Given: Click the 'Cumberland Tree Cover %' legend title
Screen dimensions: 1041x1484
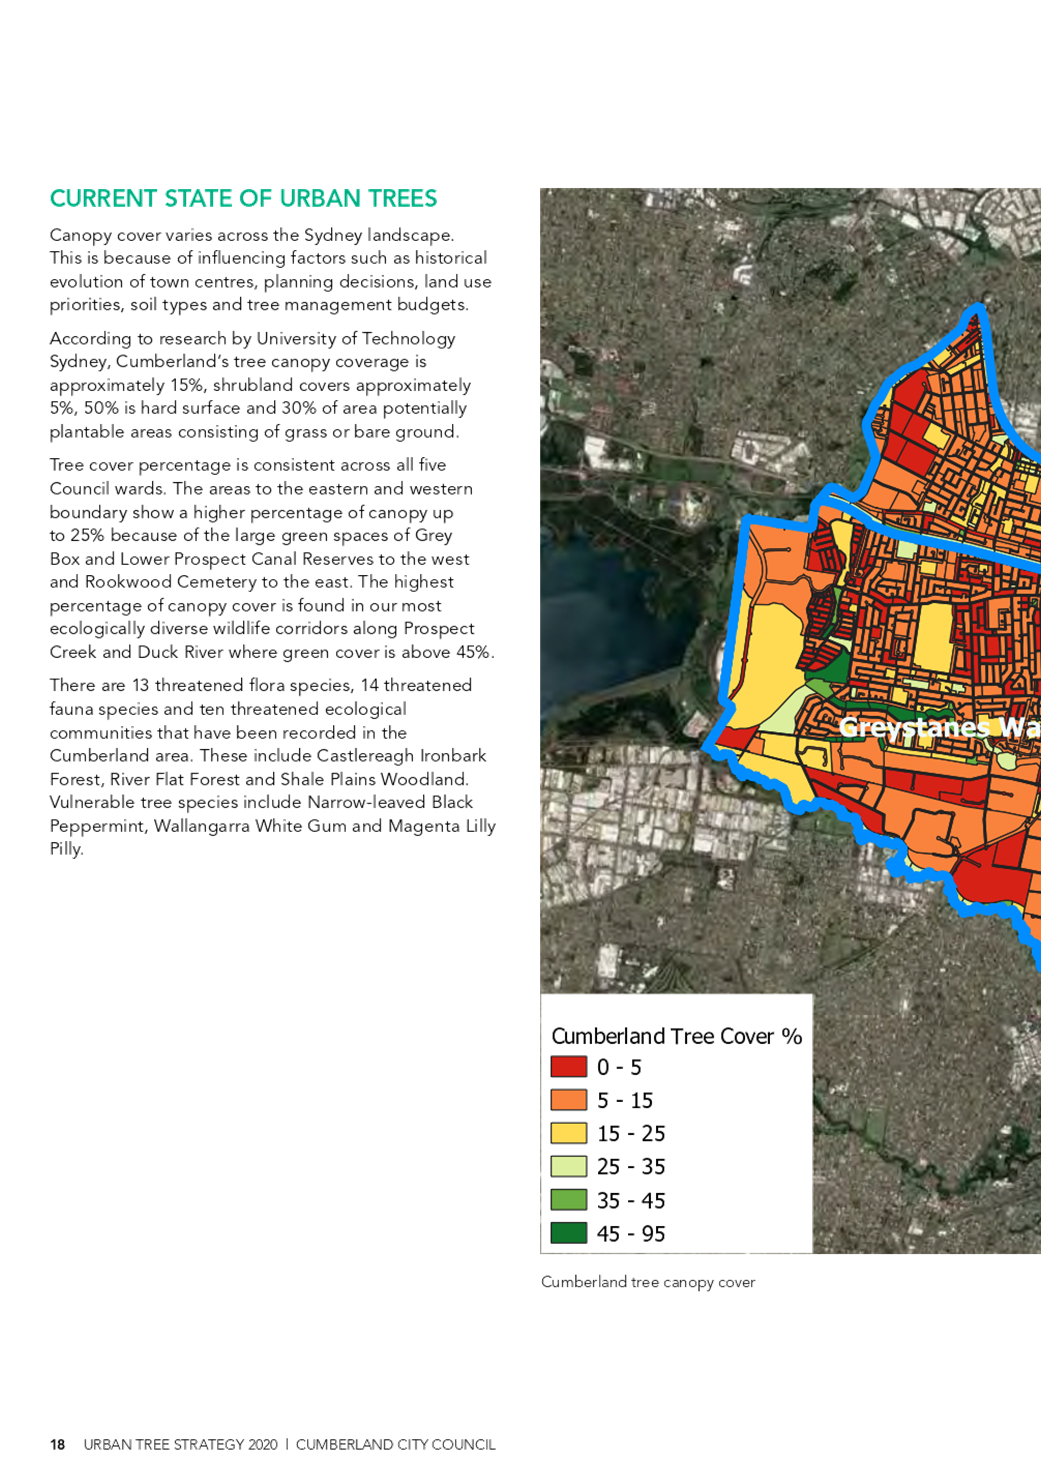Looking at the screenshot, I should click(677, 1036).
